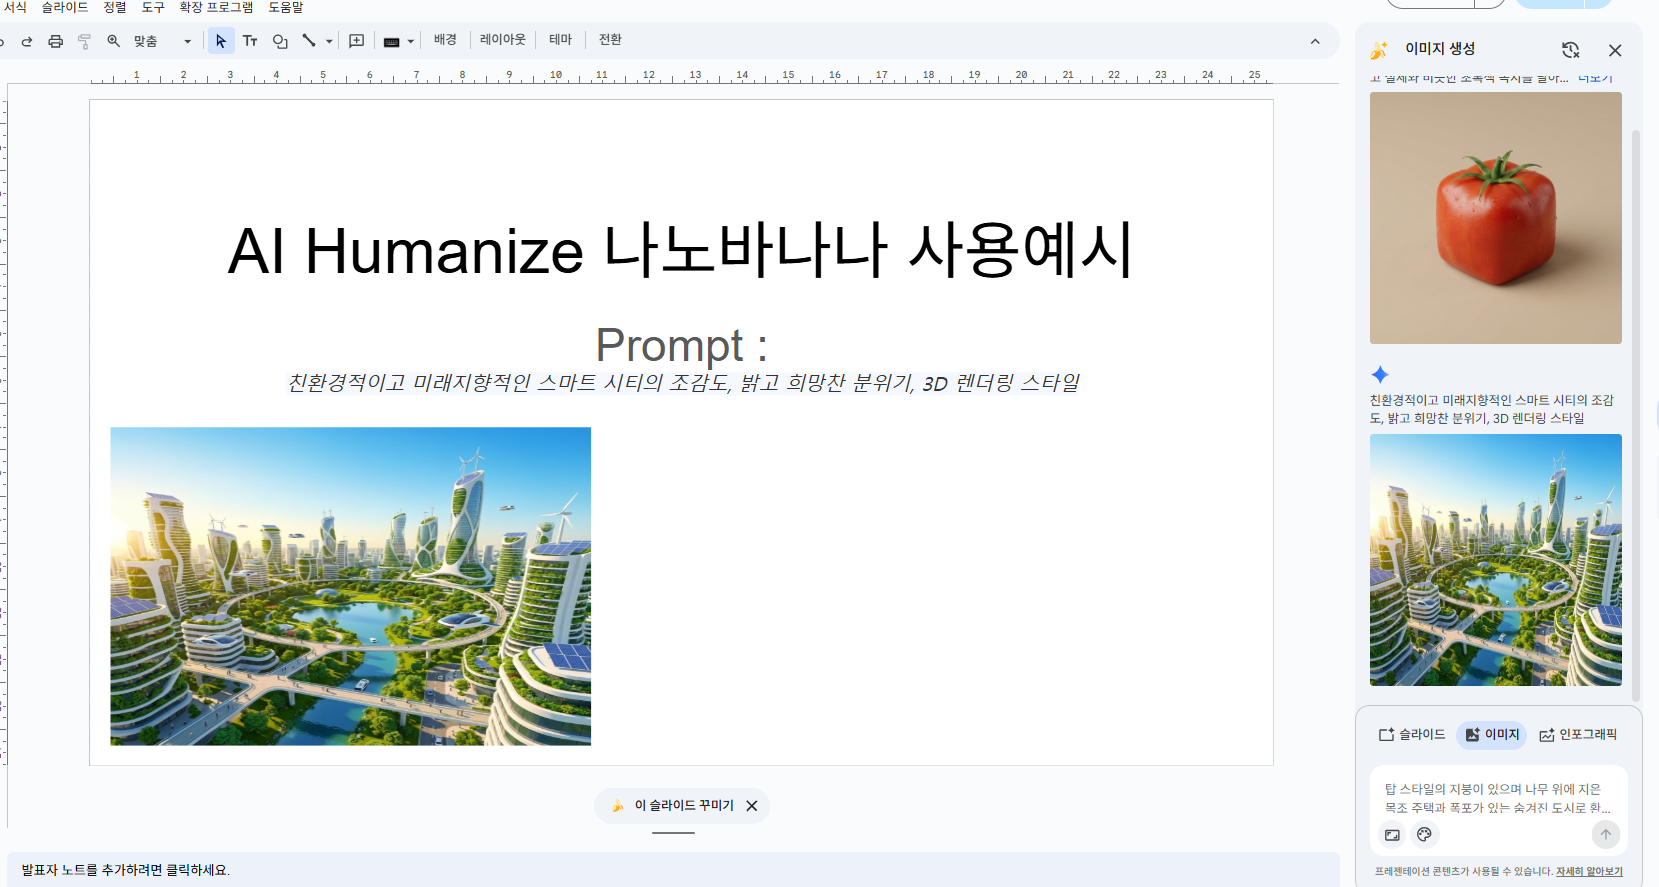Dismiss the 이 슬라이드 꾸미기 chip with X
Image resolution: width=1659 pixels, height=887 pixels.
click(x=752, y=806)
